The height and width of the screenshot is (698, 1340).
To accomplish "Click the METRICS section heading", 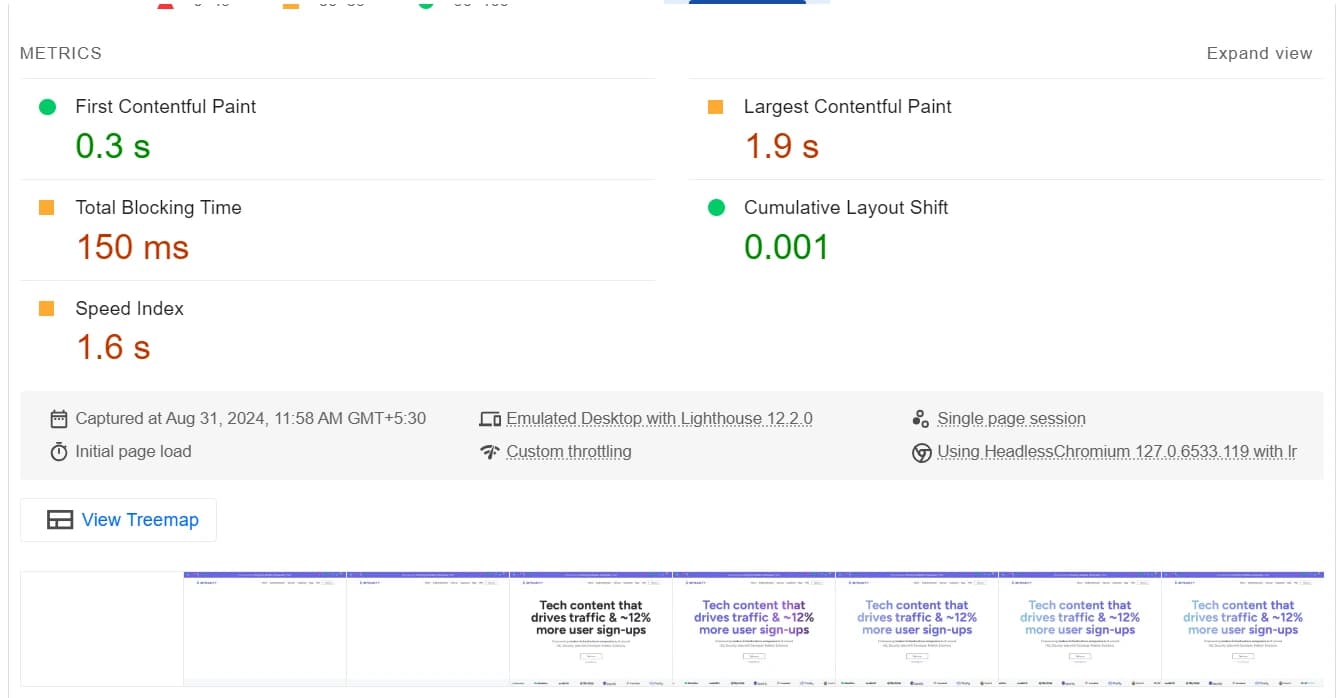I will 61,53.
